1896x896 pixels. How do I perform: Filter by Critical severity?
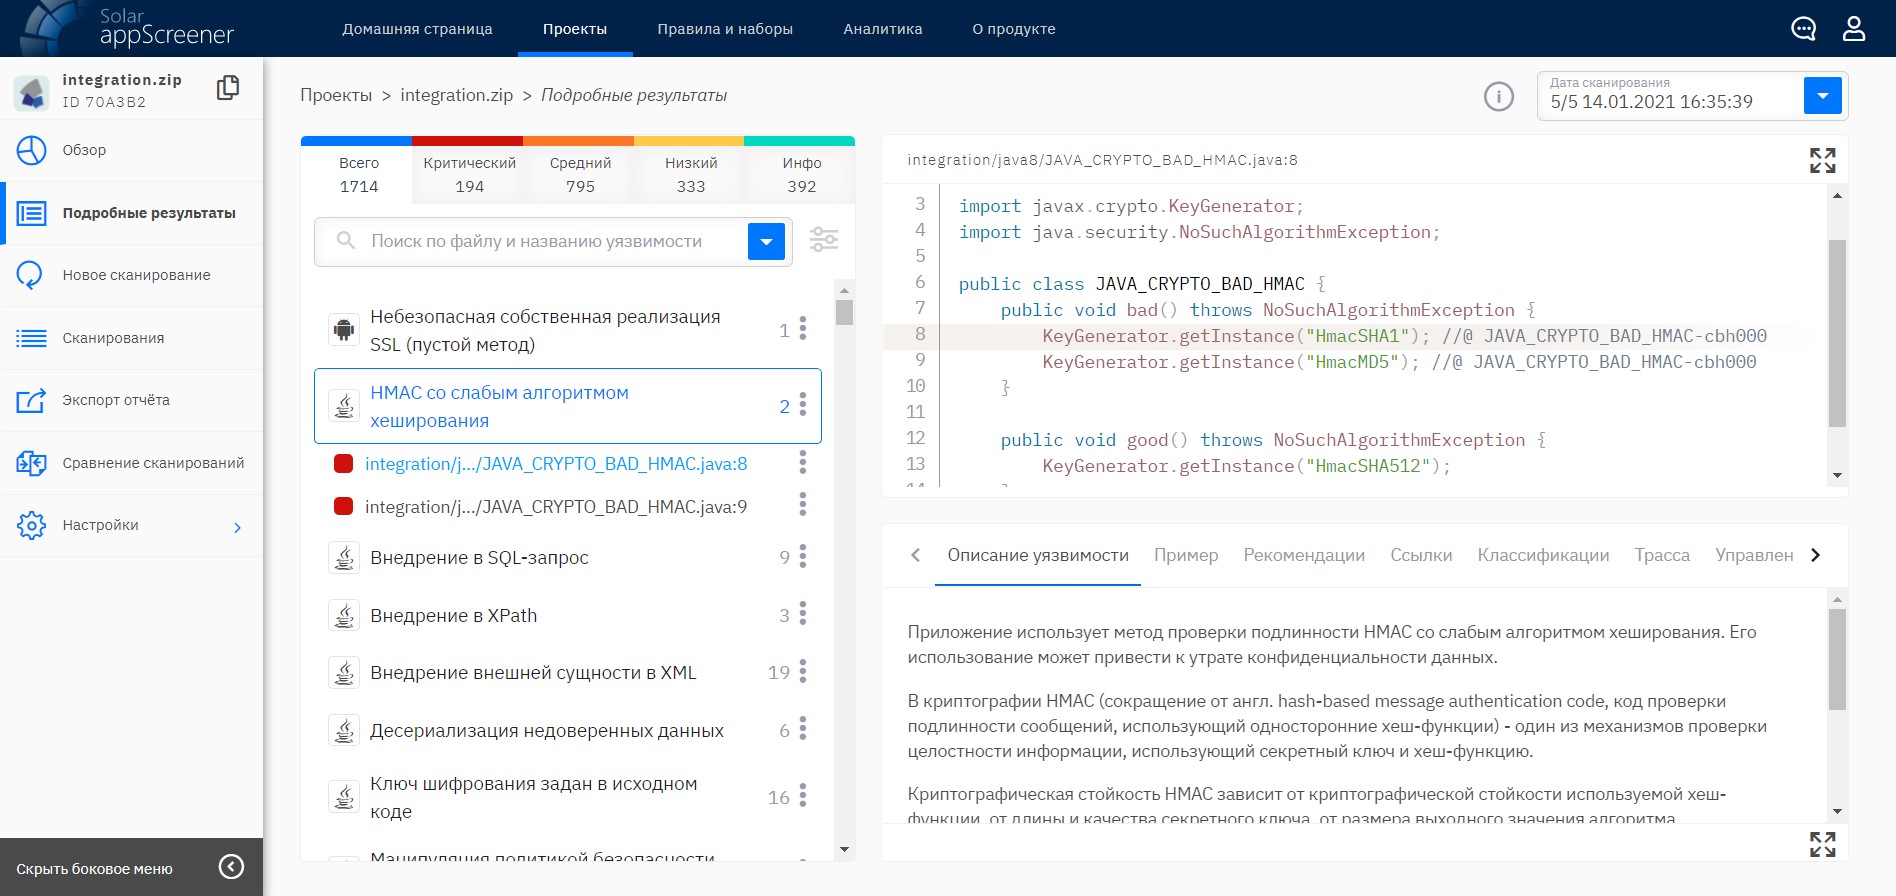(469, 174)
